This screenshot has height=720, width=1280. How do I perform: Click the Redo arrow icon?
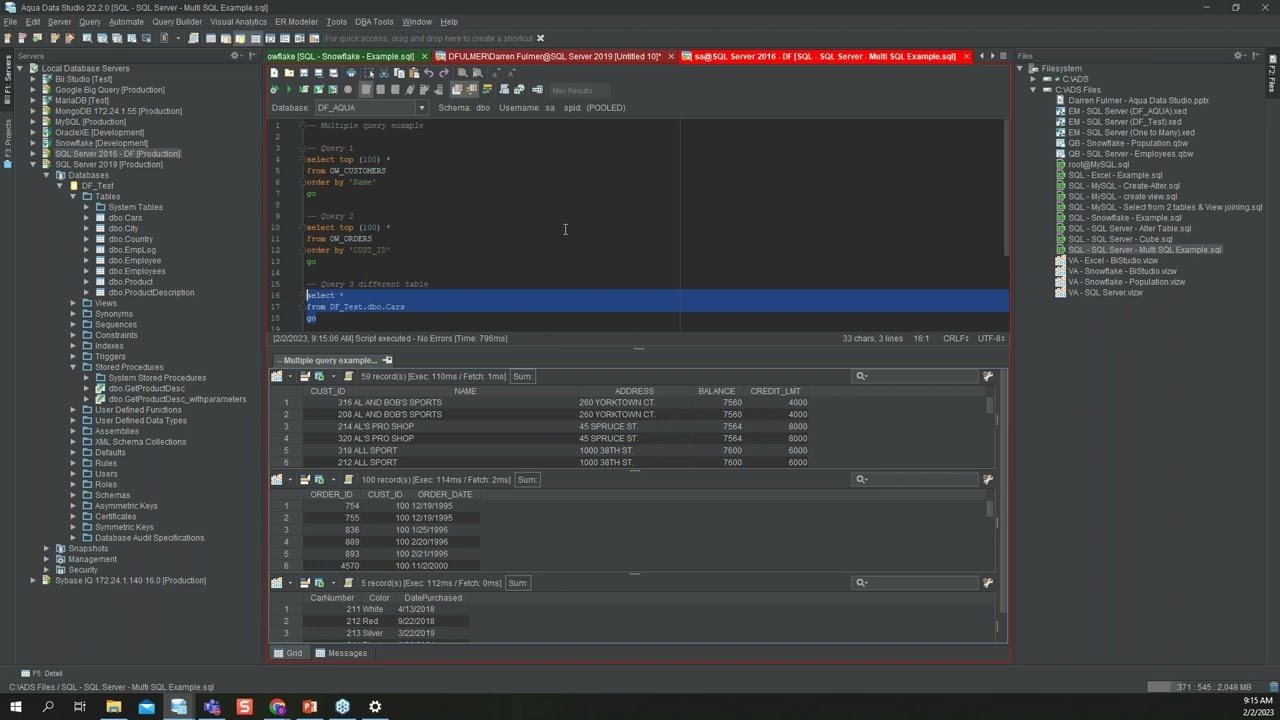coord(444,73)
